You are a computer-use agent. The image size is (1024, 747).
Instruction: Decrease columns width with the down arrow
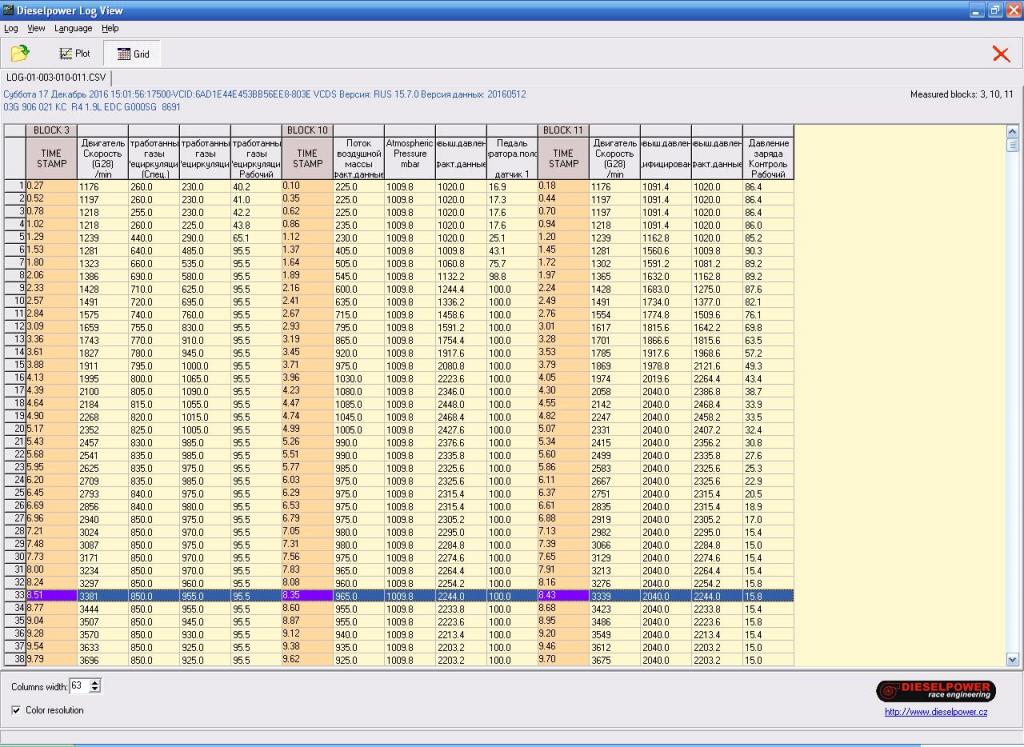[x=95, y=690]
